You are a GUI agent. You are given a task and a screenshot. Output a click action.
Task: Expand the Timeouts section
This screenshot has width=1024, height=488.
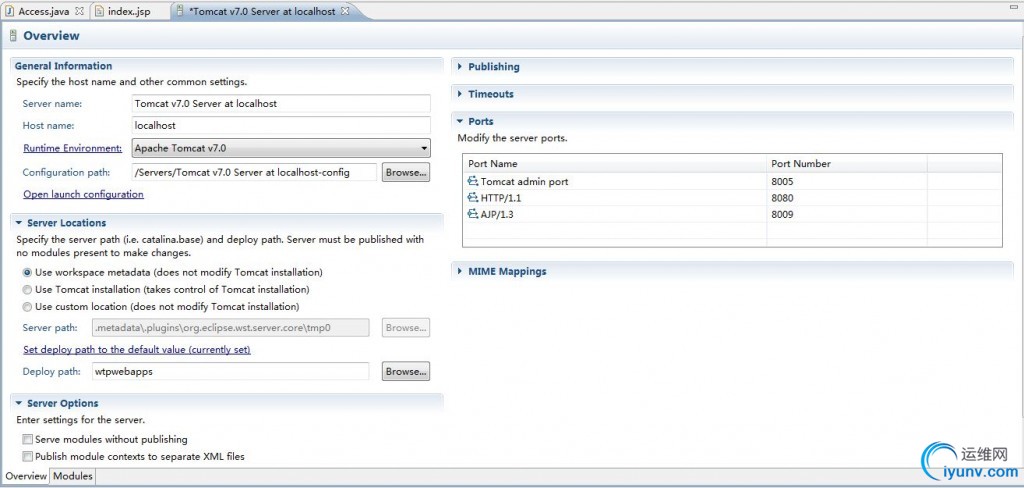pos(460,94)
